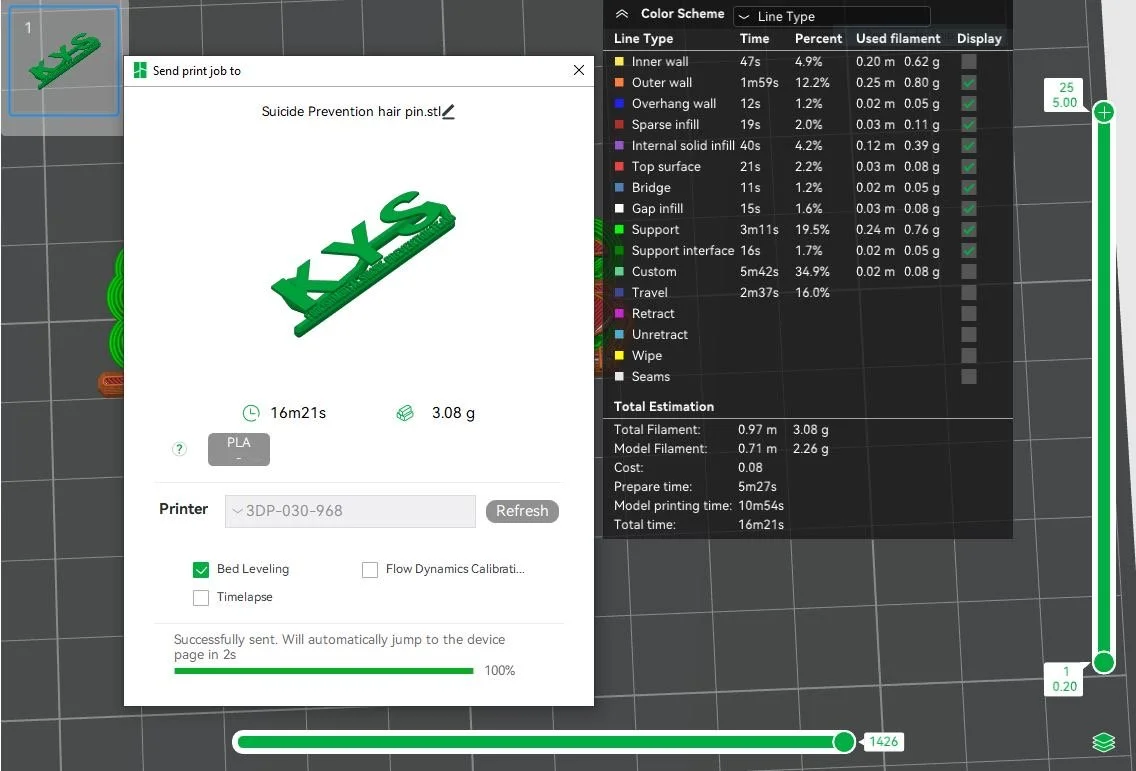Click the upload progress bar at 100%
The height and width of the screenshot is (771, 1136).
324,671
